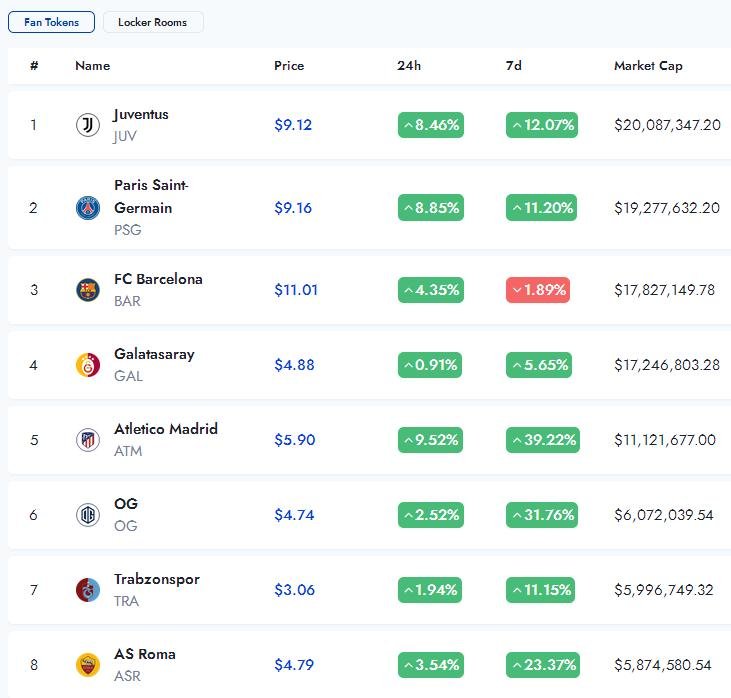Screen dimensions: 731x698
Task: Open the FC Barcelona token name link
Action: coord(159,279)
